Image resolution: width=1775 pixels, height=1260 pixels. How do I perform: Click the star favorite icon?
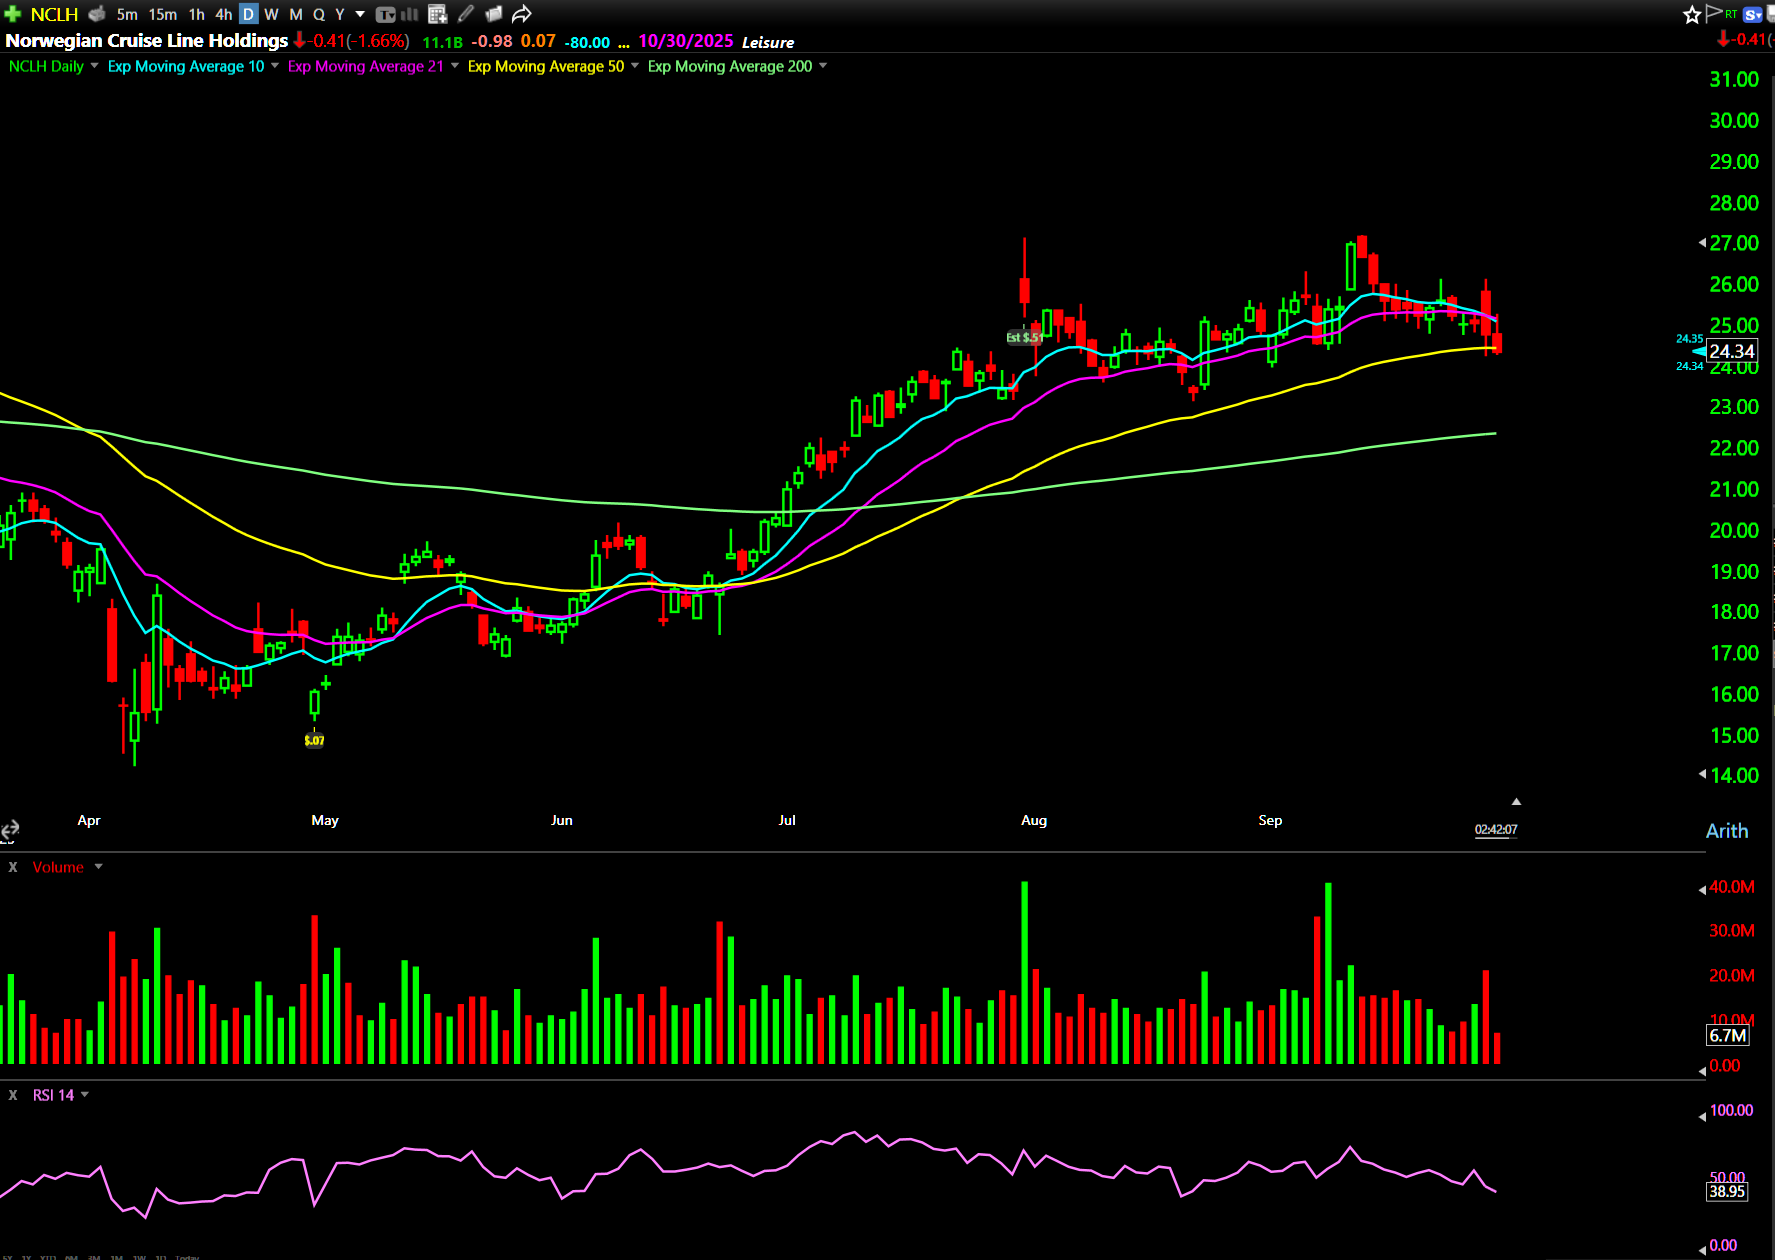coord(1691,14)
